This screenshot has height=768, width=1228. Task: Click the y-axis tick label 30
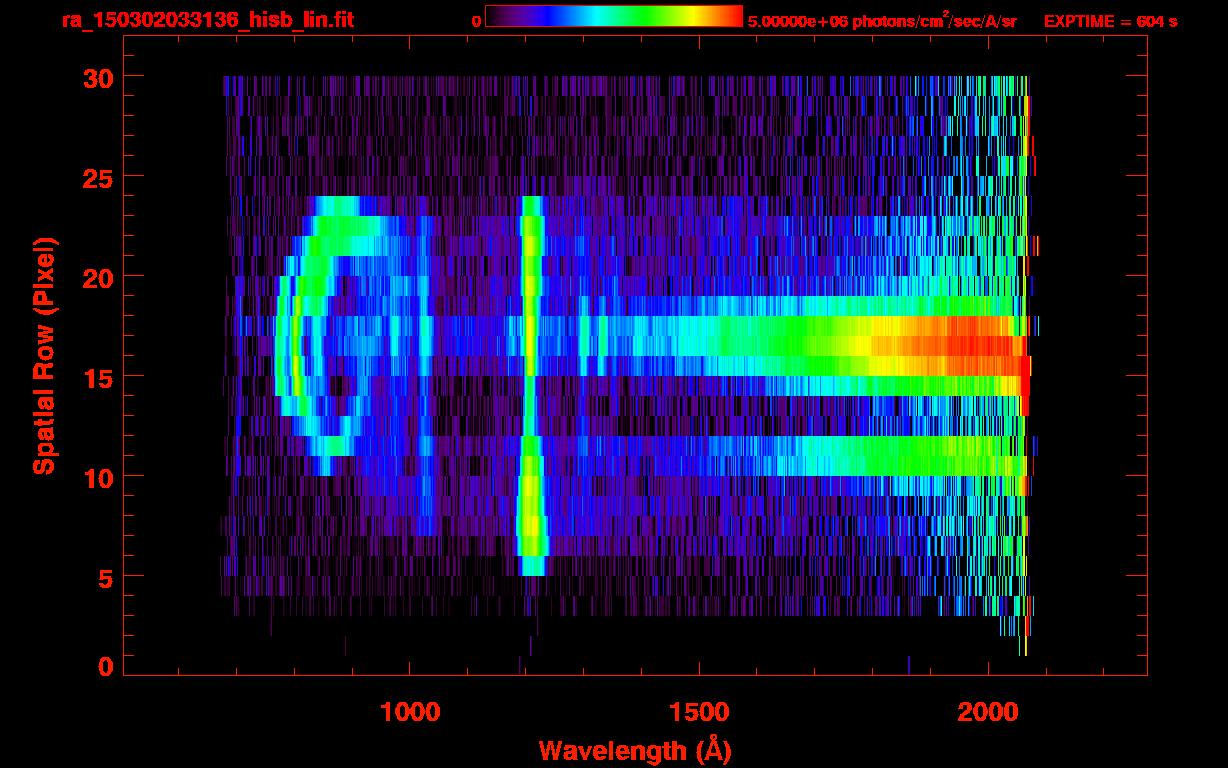pyautogui.click(x=96, y=77)
